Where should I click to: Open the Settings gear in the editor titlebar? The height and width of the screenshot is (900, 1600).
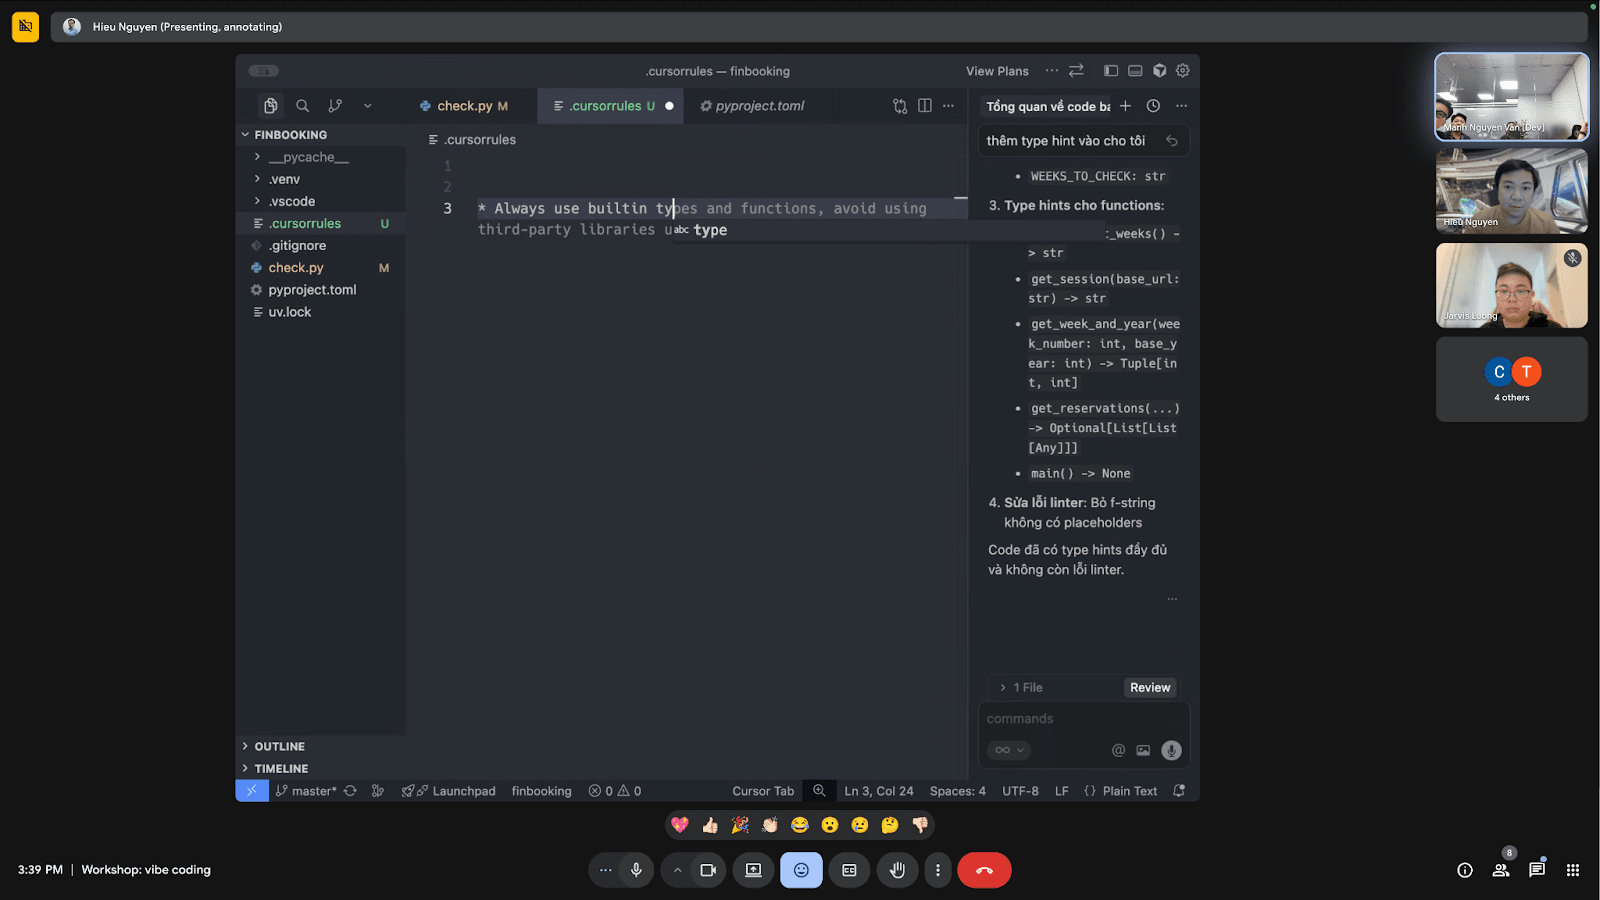click(1182, 70)
